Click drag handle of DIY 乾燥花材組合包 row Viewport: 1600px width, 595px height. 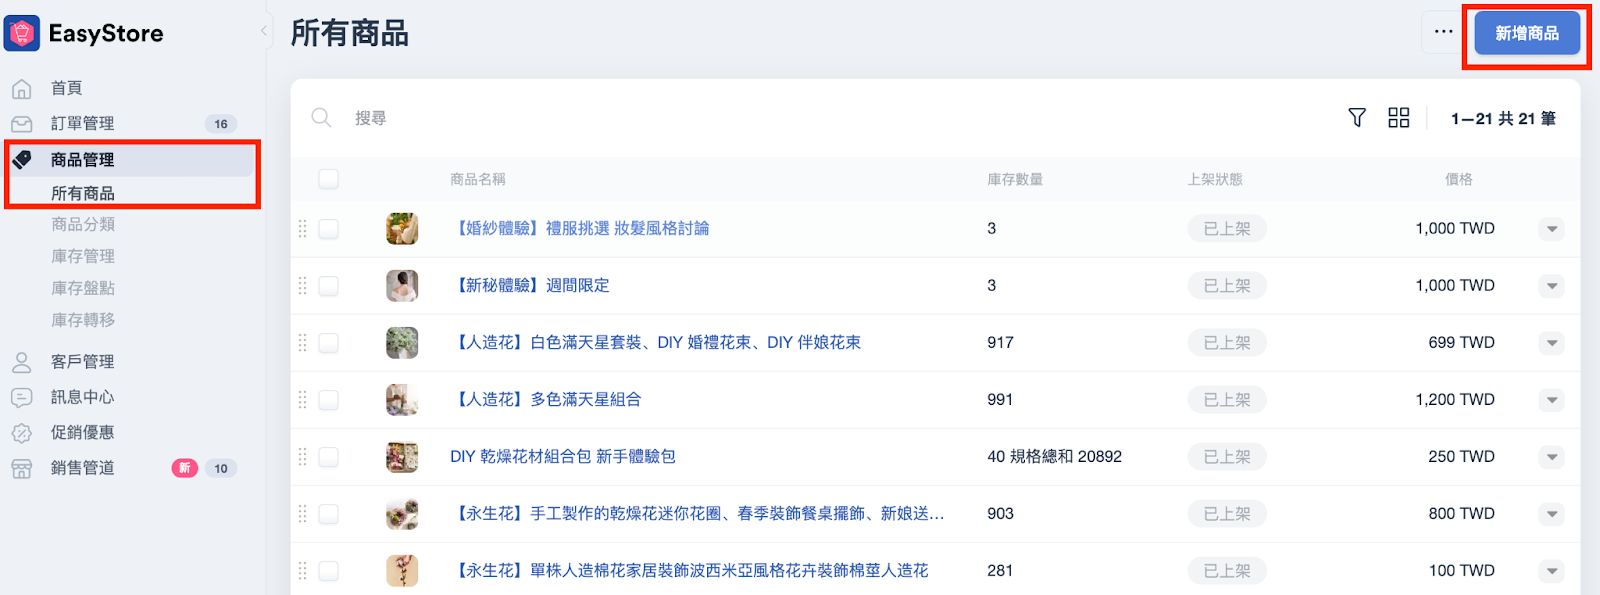302,457
